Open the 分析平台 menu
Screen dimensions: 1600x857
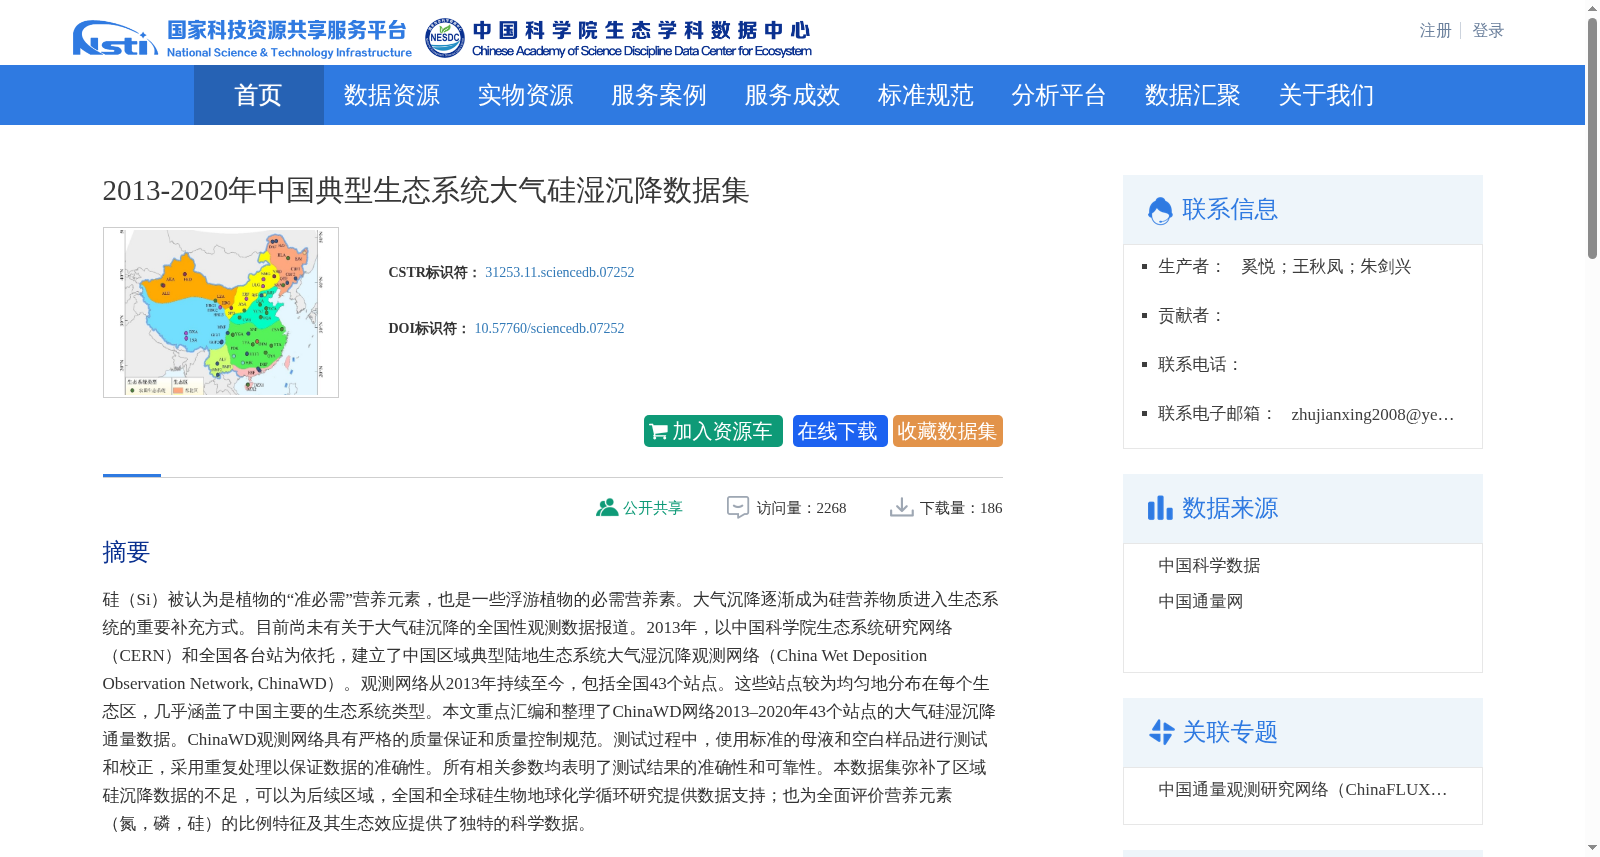coord(1059,95)
